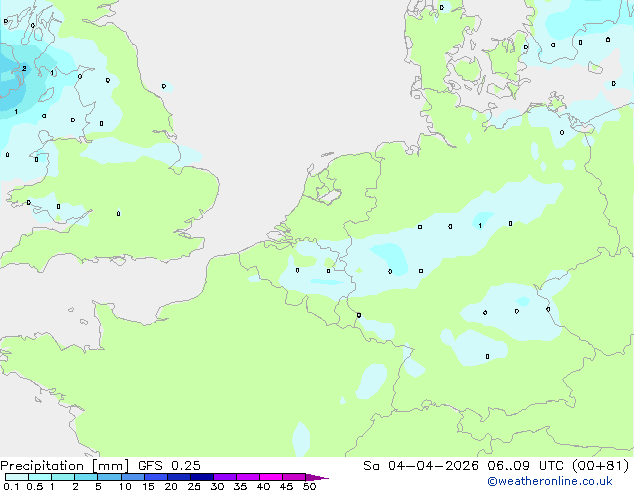Click the legend label '15'
Viewport: 634px width, 490px height.
tap(148, 486)
